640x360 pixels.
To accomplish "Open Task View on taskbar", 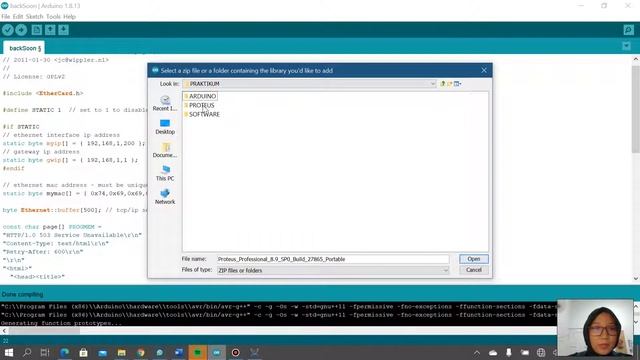I will click(x=45, y=352).
